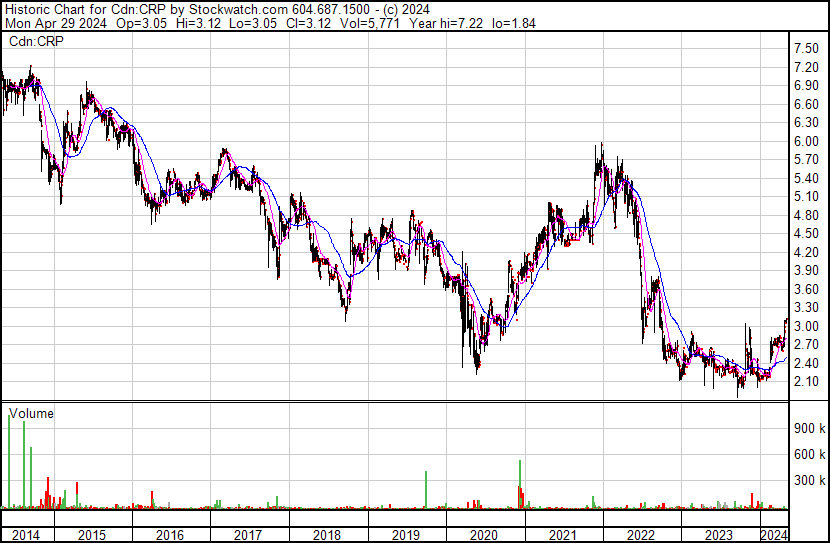The height and width of the screenshot is (543, 830).
Task: Click the 3.00 price axis label
Action: pyautogui.click(x=806, y=327)
